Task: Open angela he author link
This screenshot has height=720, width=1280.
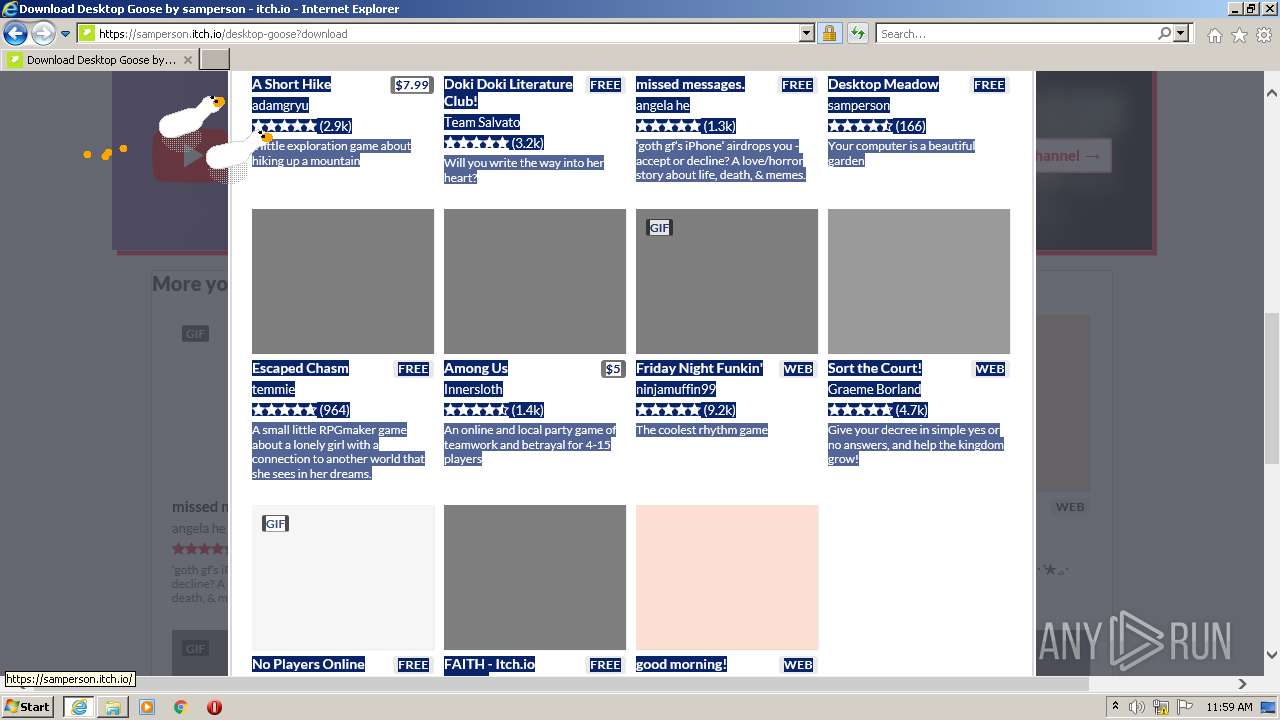Action: tap(663, 105)
